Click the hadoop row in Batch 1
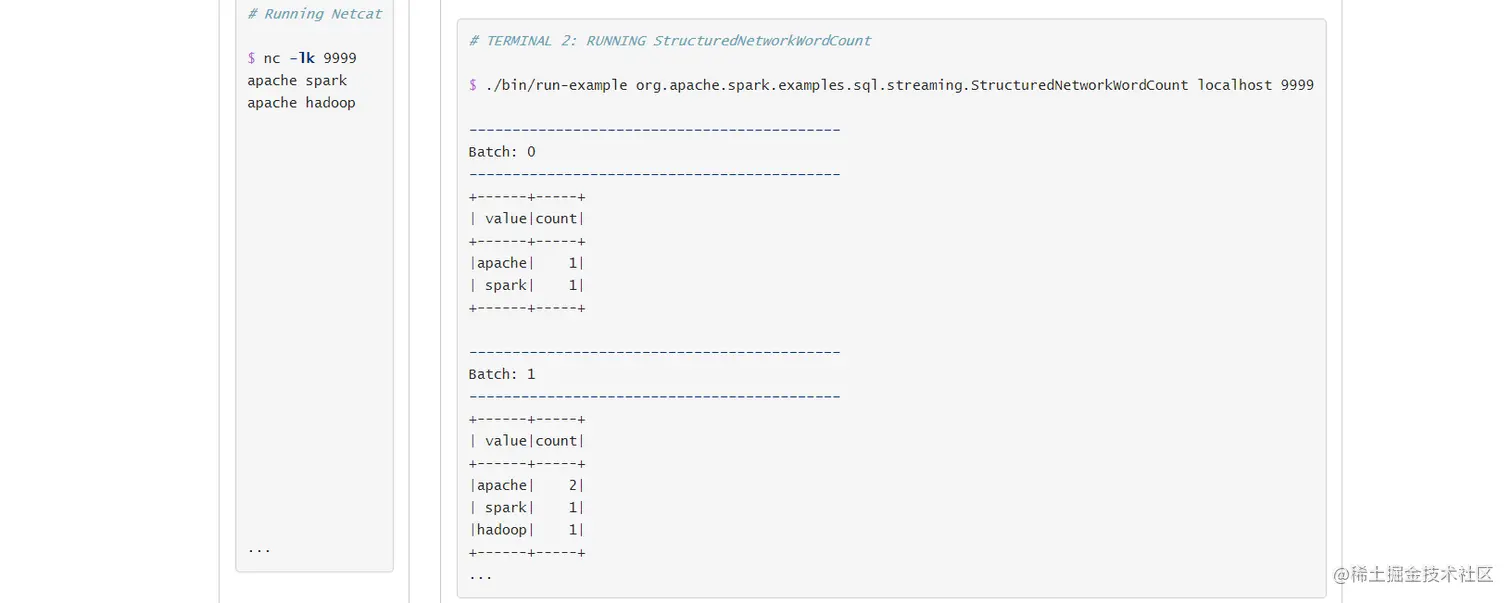 [x=527, y=530]
